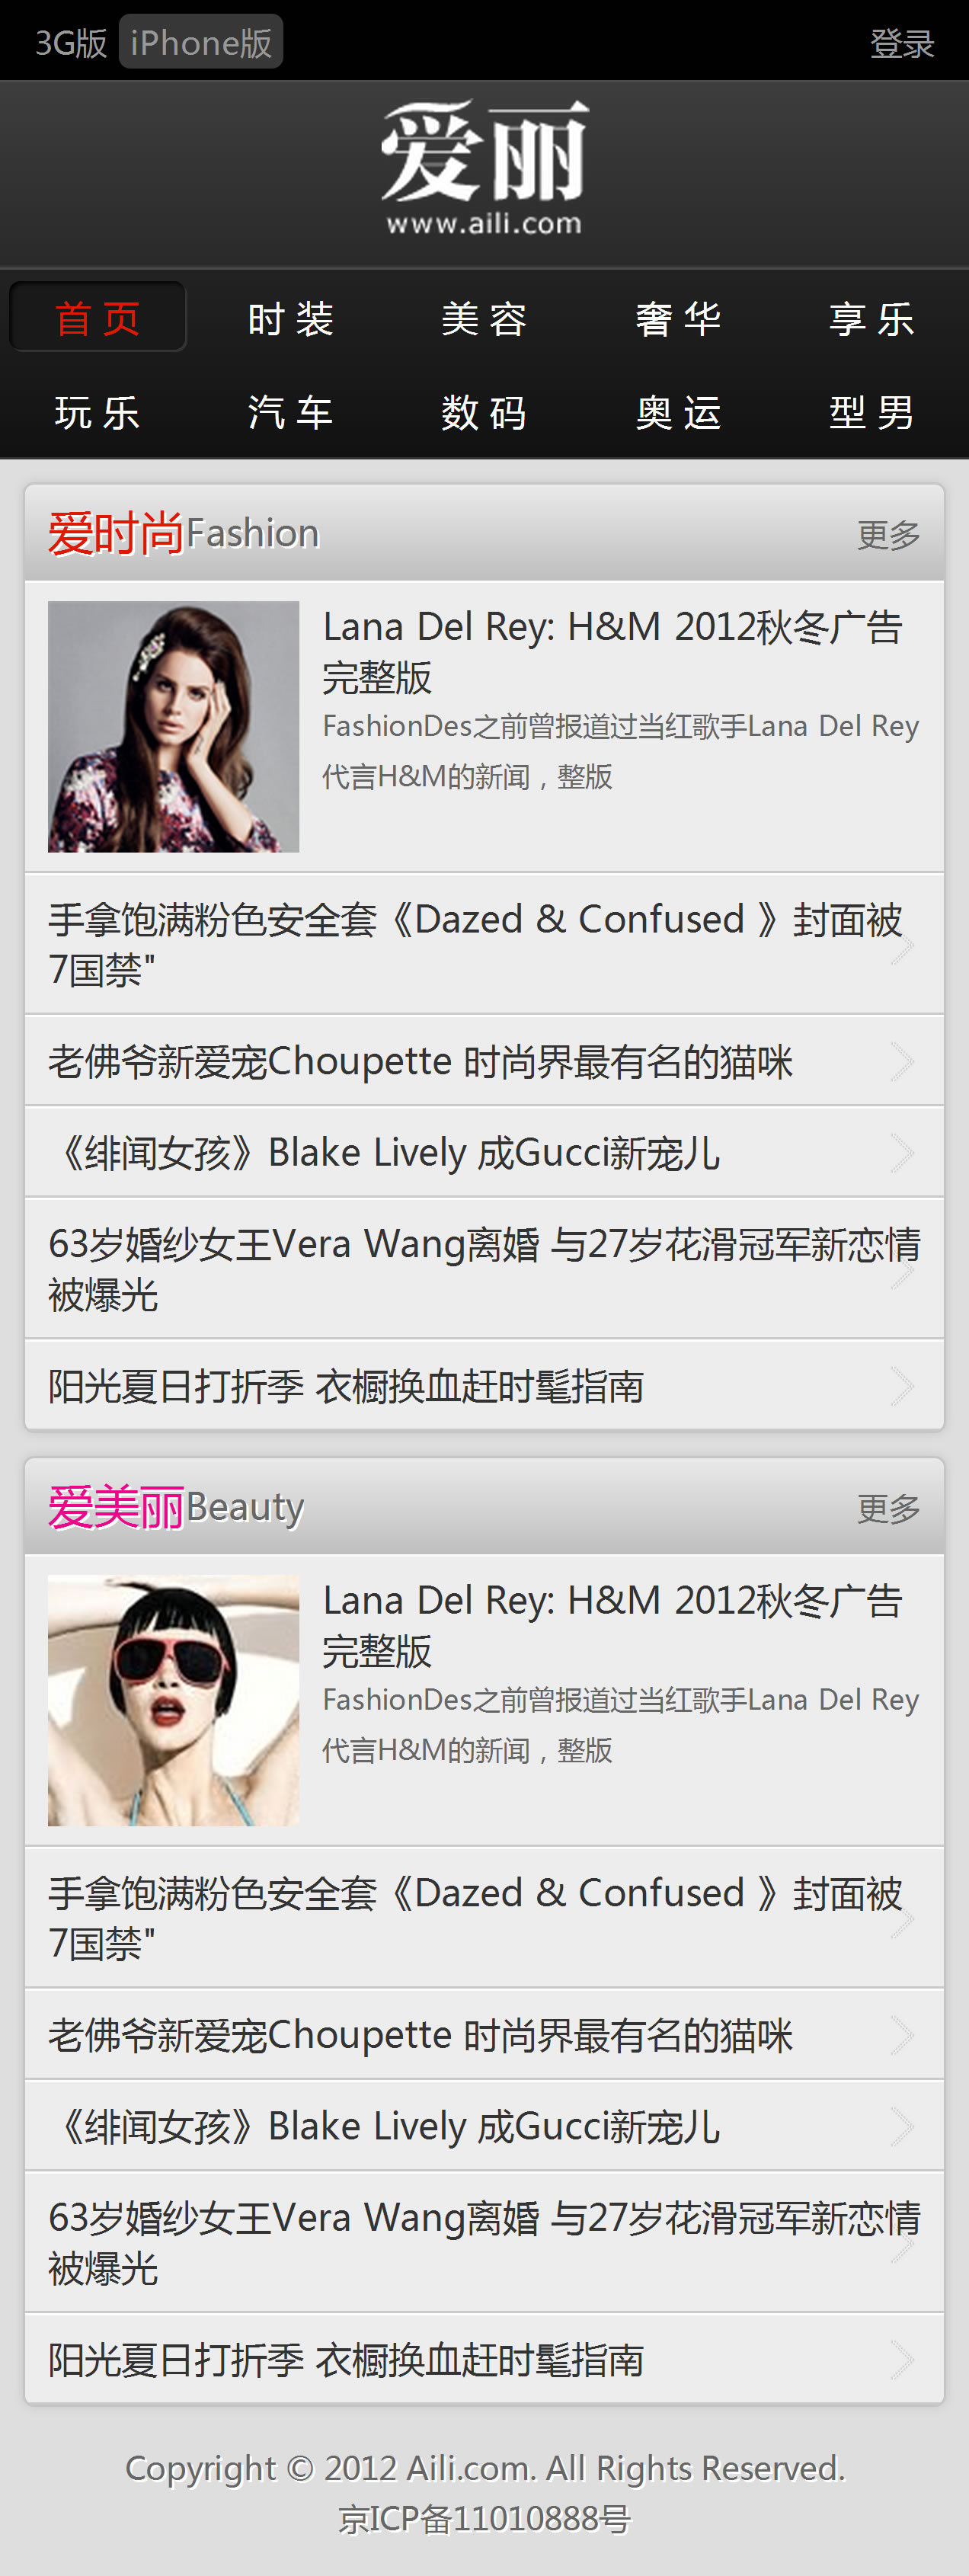Open Choupette article arrow in Beauty section
The image size is (969, 2576).
click(x=902, y=2035)
